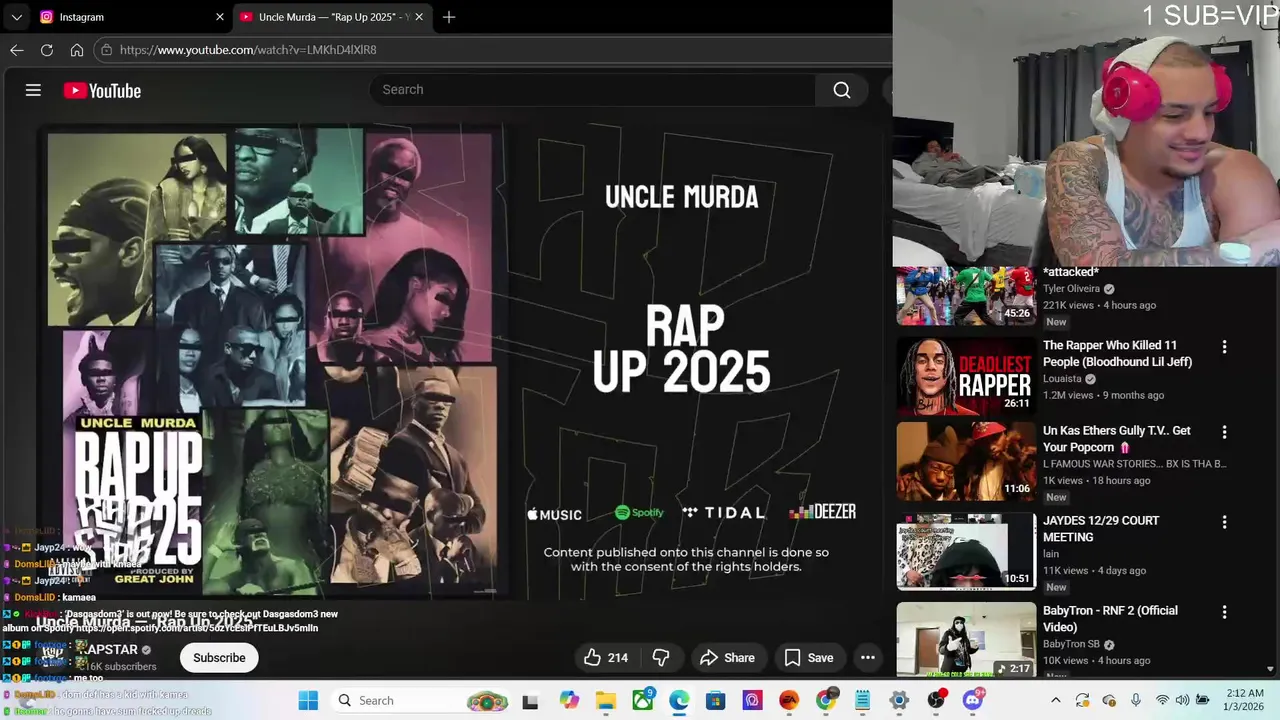Close the Uncle Murda YouTube tab
Screen dimensions: 1280x720
point(419,17)
